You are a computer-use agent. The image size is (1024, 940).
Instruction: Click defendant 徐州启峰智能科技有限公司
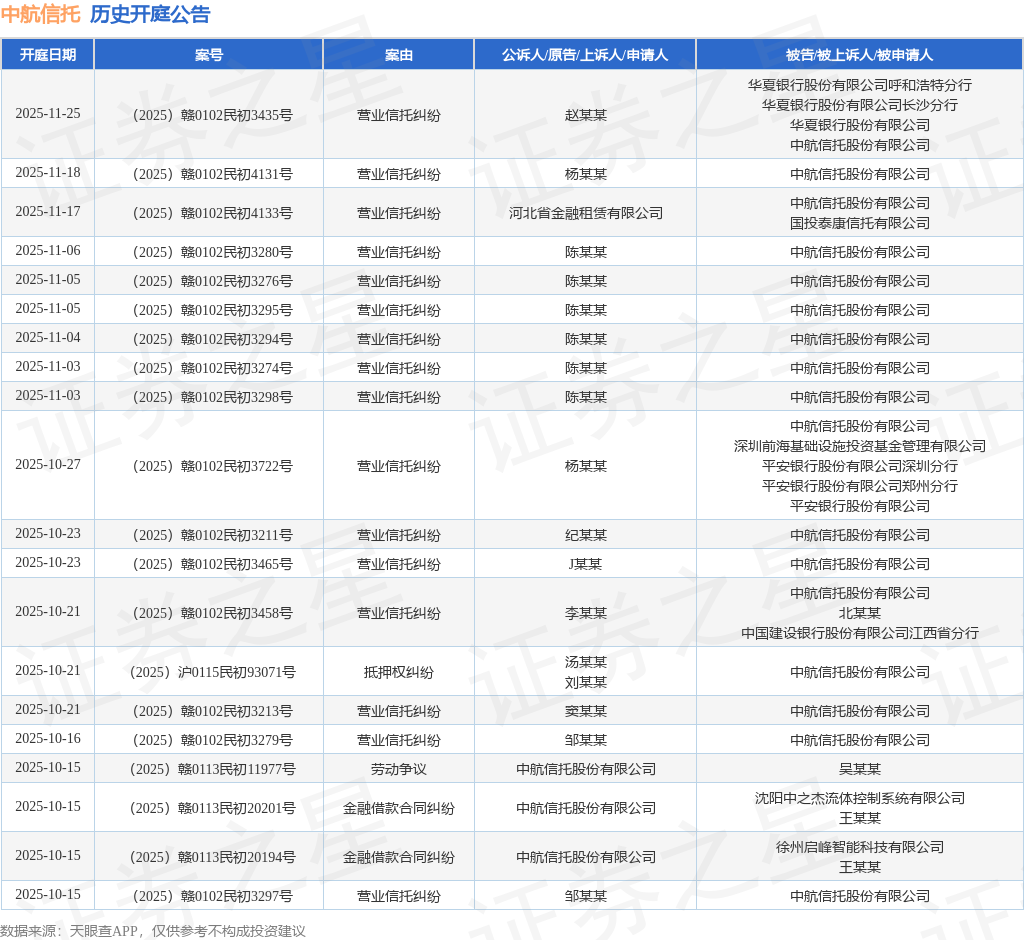tap(859, 847)
